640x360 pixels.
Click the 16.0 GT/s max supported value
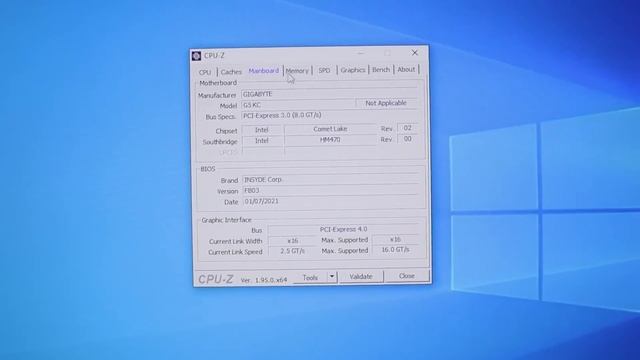[x=396, y=250]
